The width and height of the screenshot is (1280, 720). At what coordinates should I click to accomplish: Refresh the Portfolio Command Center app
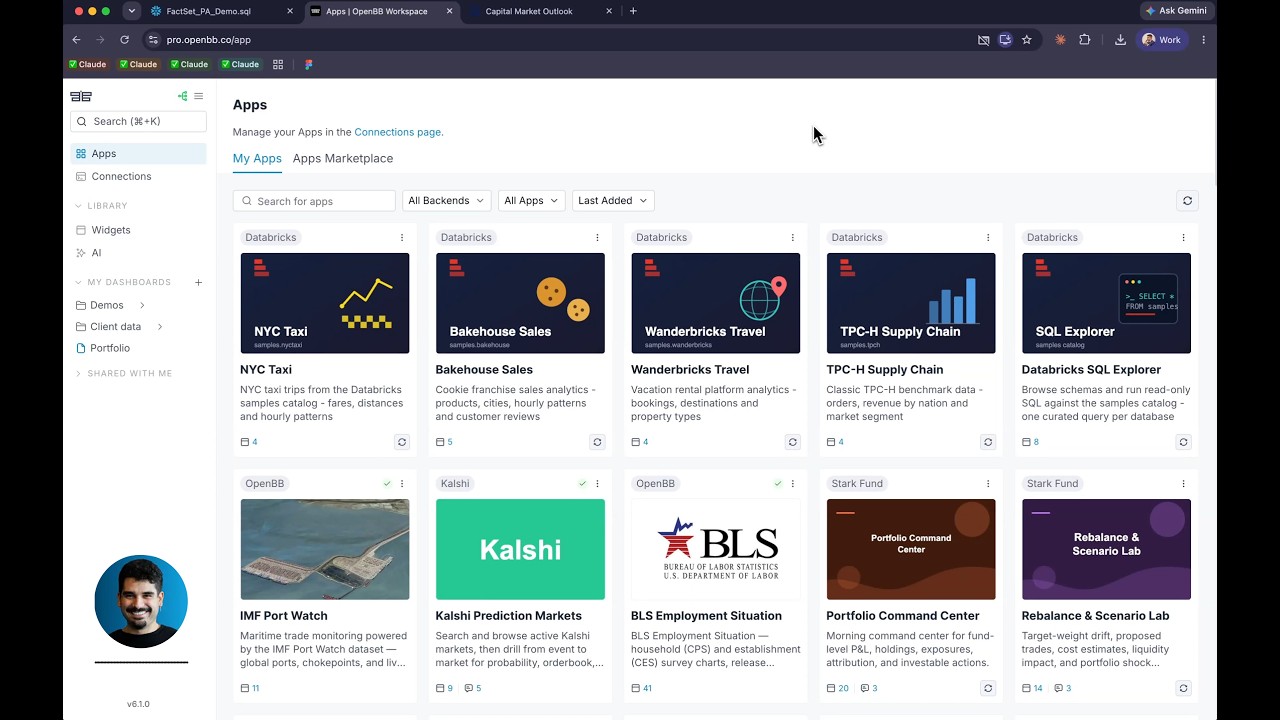point(988,688)
